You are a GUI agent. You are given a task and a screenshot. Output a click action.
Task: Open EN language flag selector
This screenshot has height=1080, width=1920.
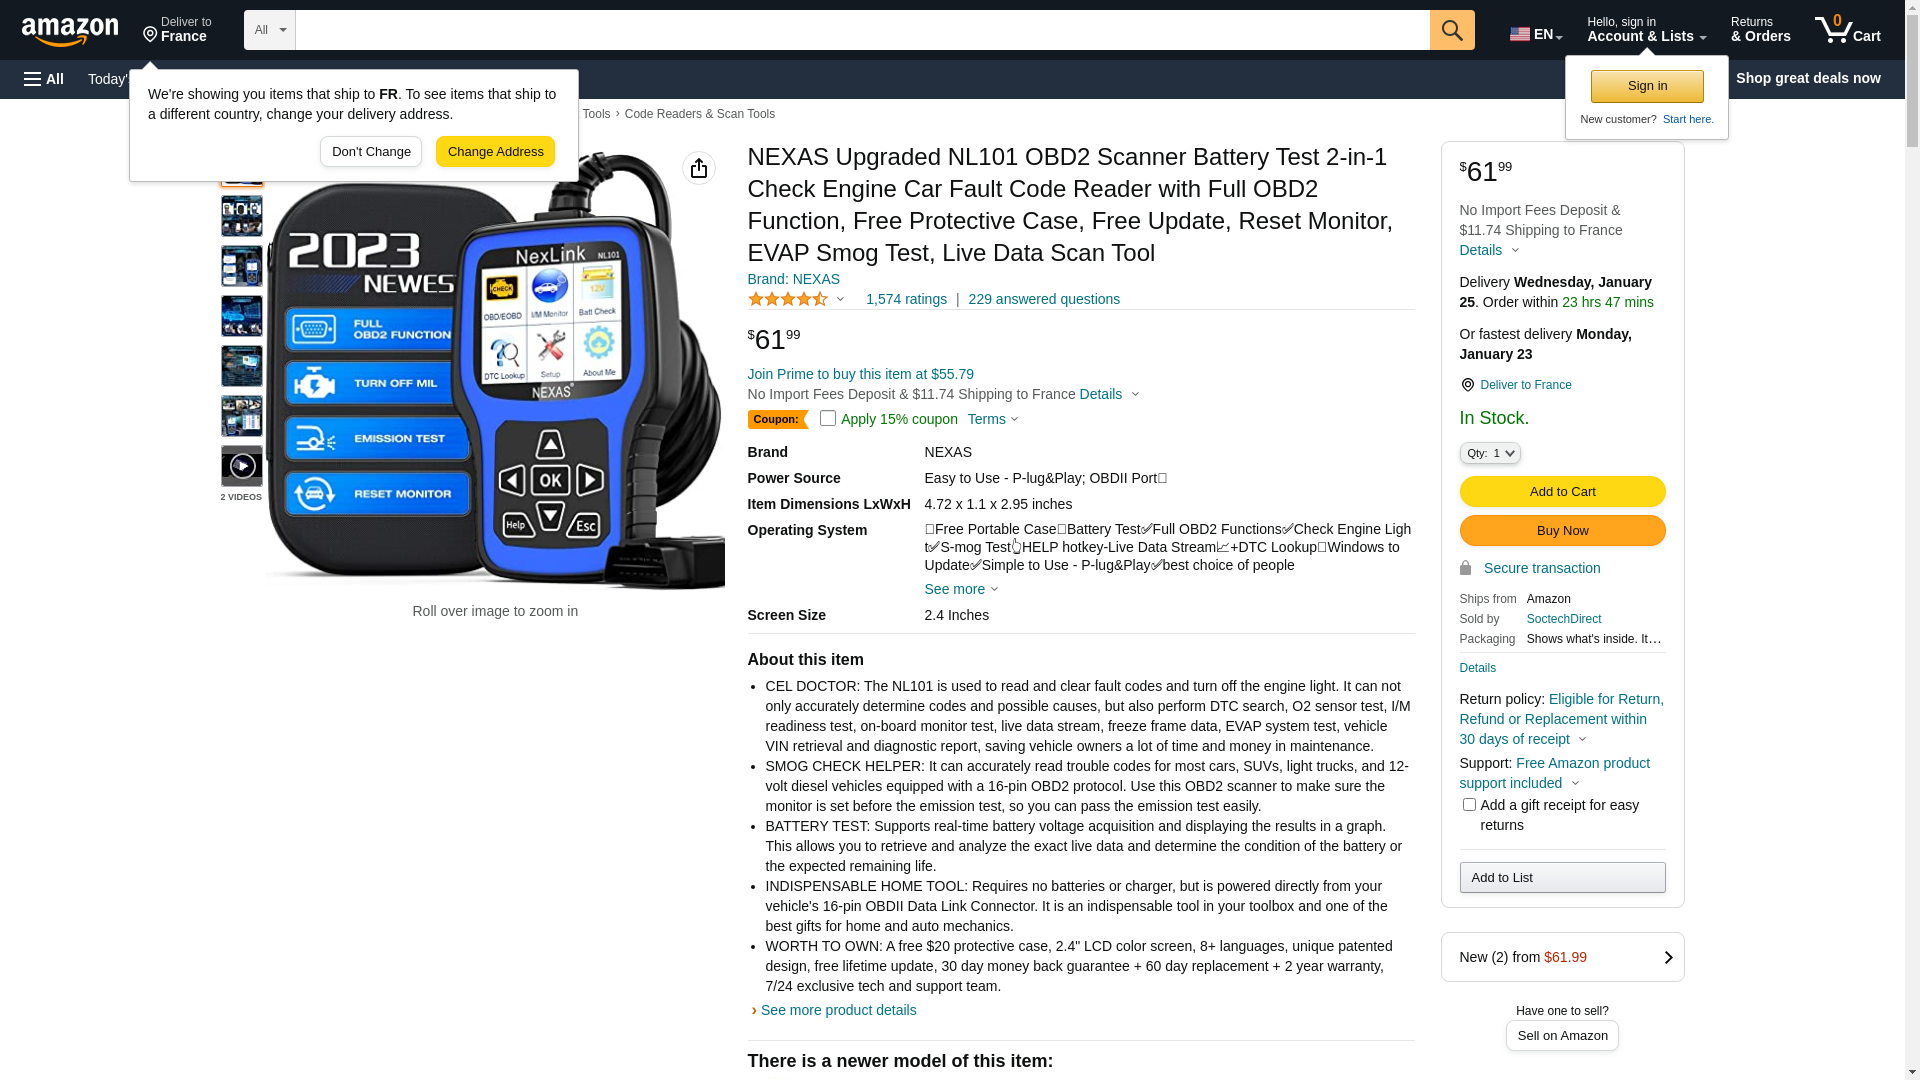pyautogui.click(x=1536, y=33)
